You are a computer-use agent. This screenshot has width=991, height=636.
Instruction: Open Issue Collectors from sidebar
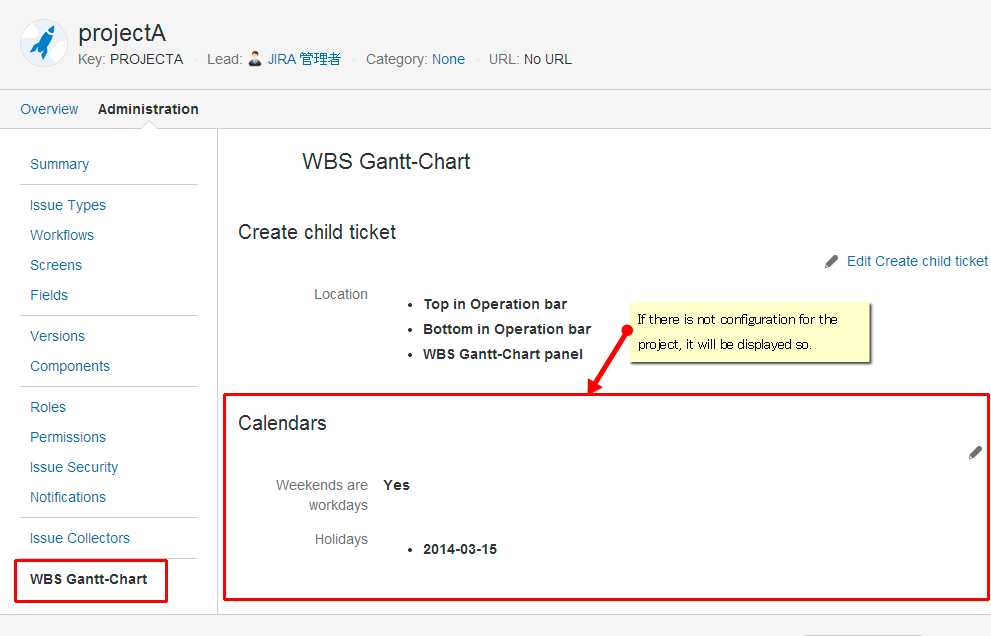pyautogui.click(x=80, y=538)
